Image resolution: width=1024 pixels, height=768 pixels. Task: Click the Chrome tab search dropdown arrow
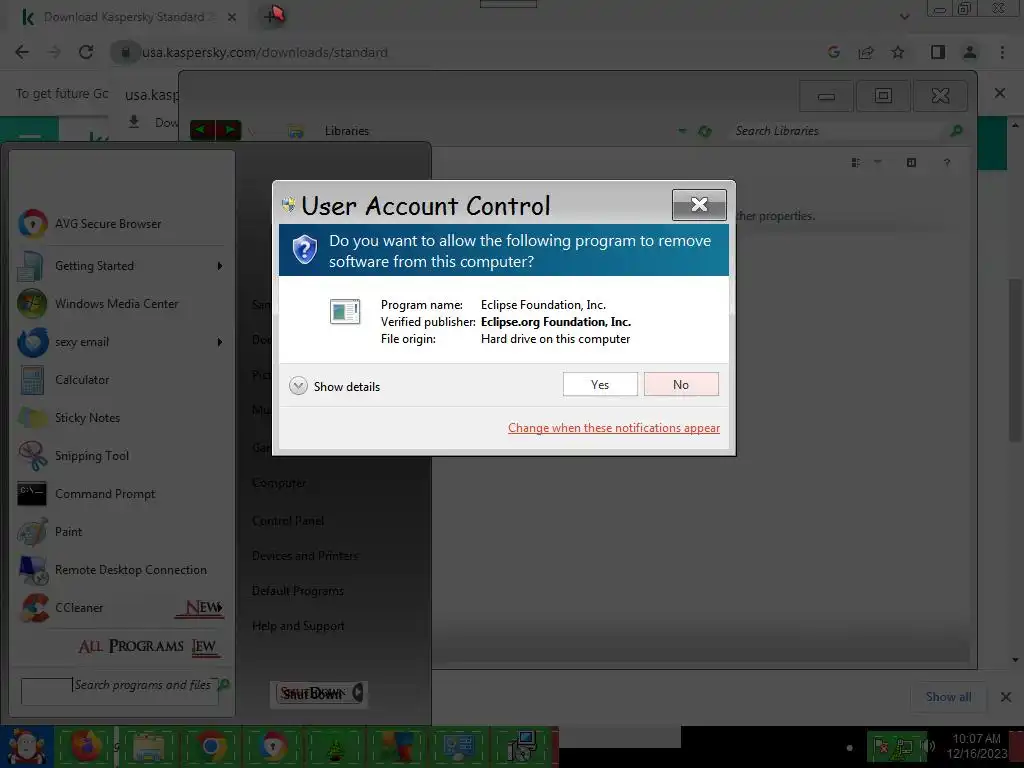[904, 17]
